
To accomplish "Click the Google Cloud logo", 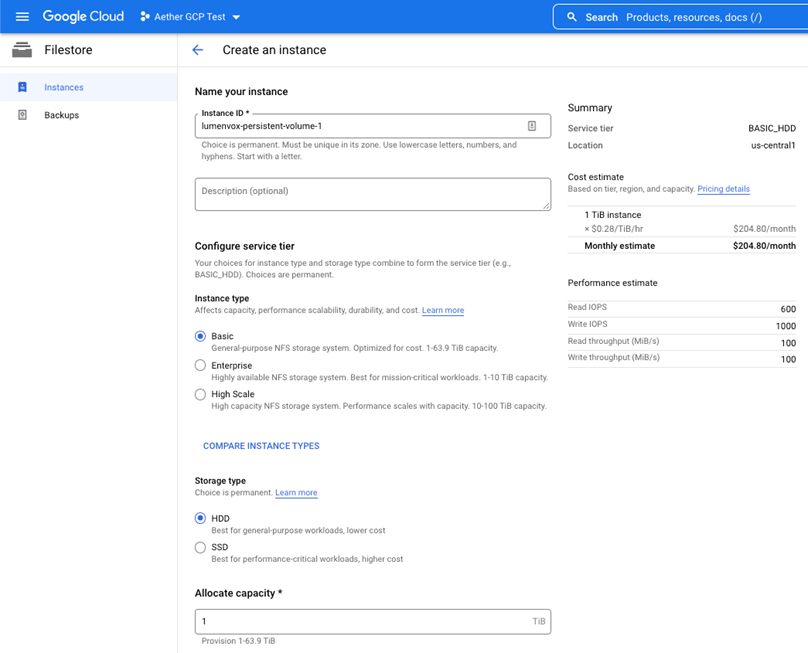I will click(x=83, y=17).
